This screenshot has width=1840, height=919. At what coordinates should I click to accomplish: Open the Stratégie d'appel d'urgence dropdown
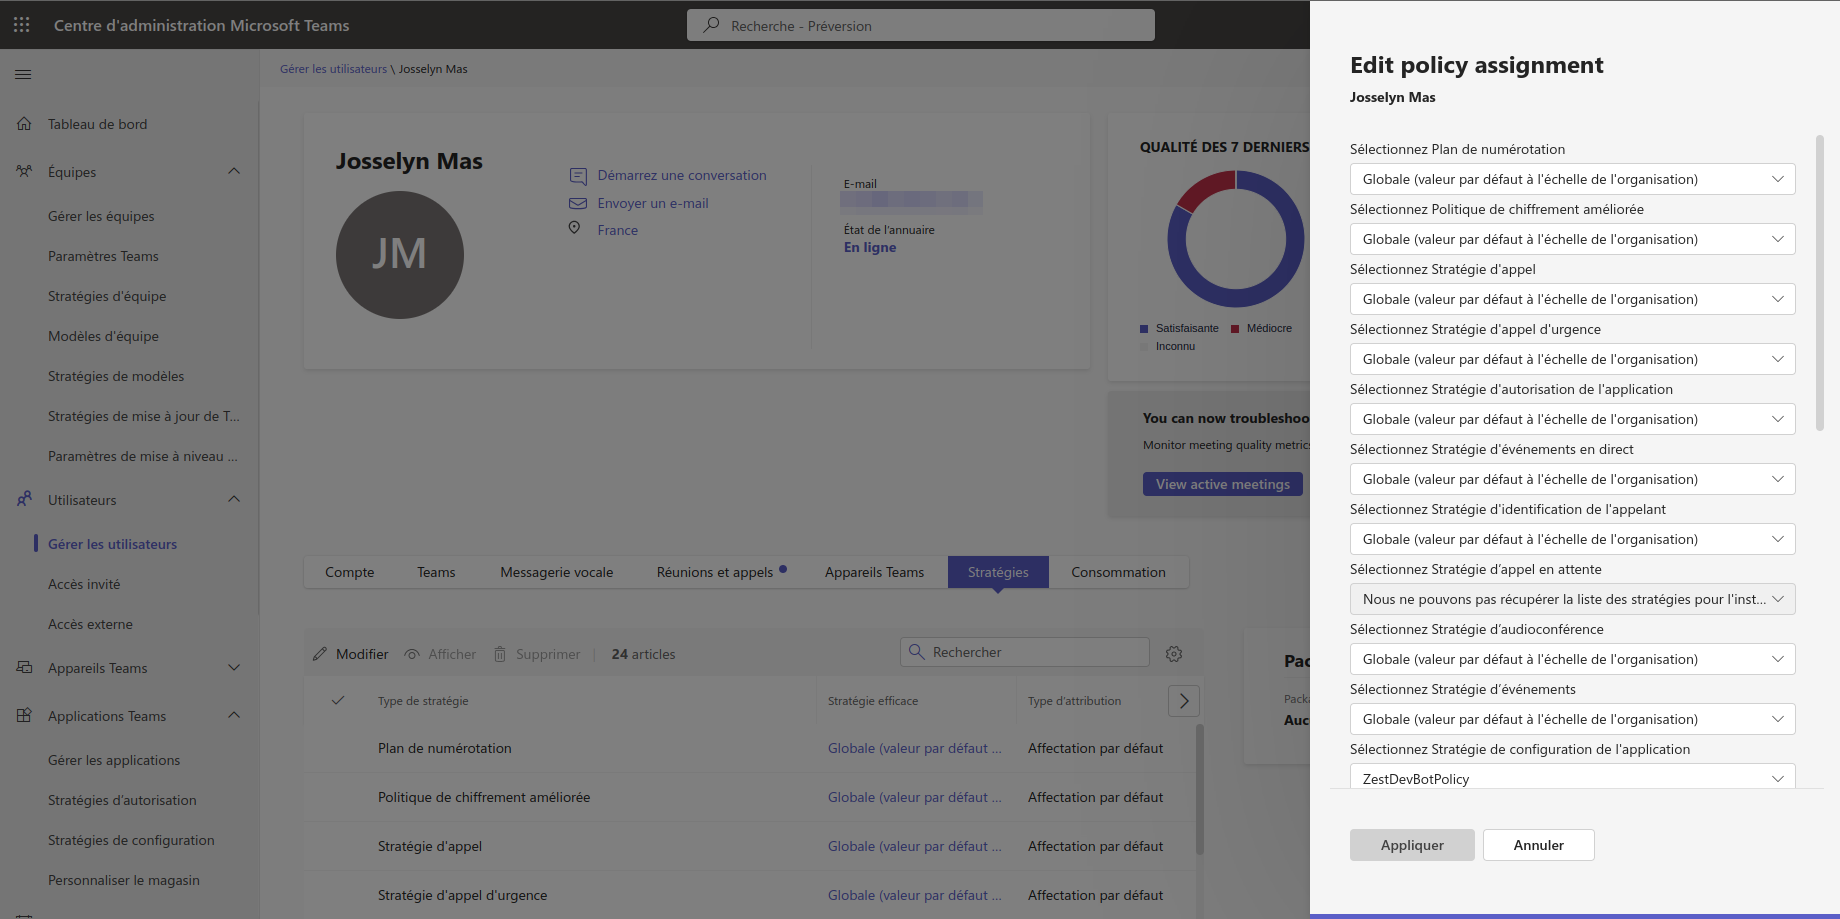click(x=1571, y=359)
